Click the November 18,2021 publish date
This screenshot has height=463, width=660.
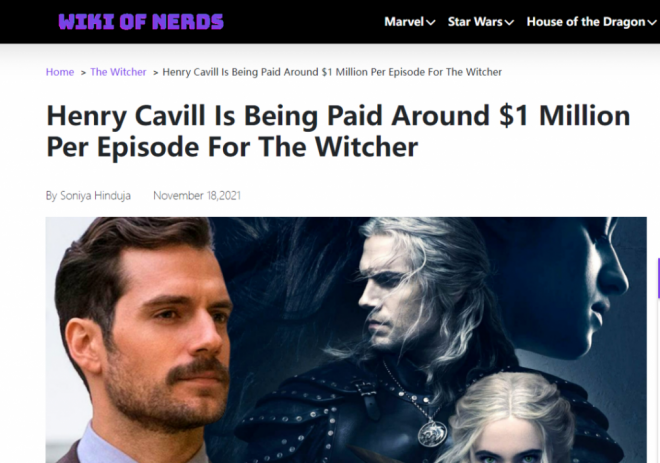click(x=197, y=196)
